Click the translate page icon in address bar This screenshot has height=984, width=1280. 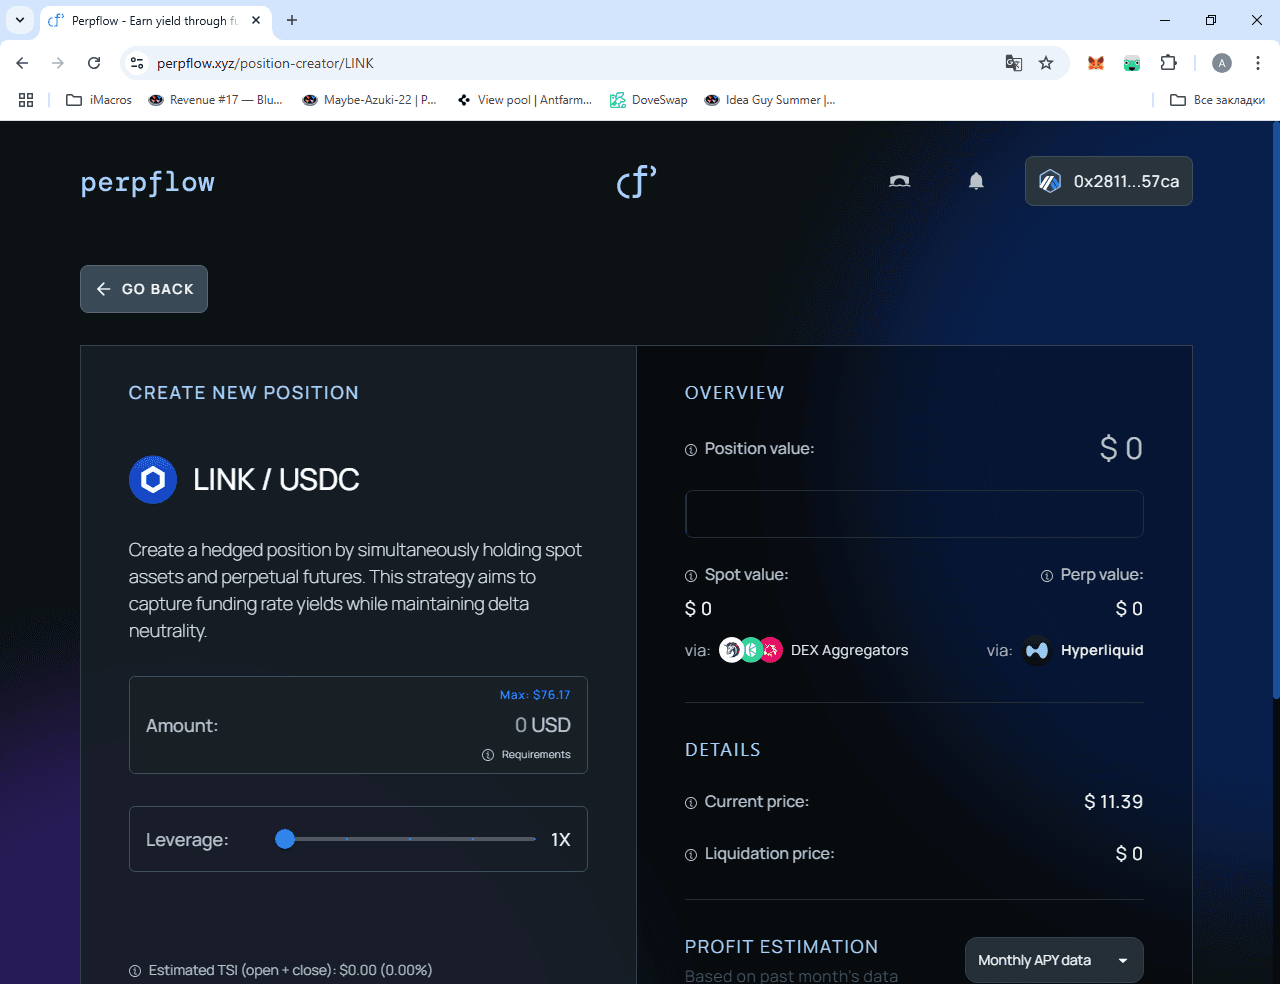pos(1014,63)
